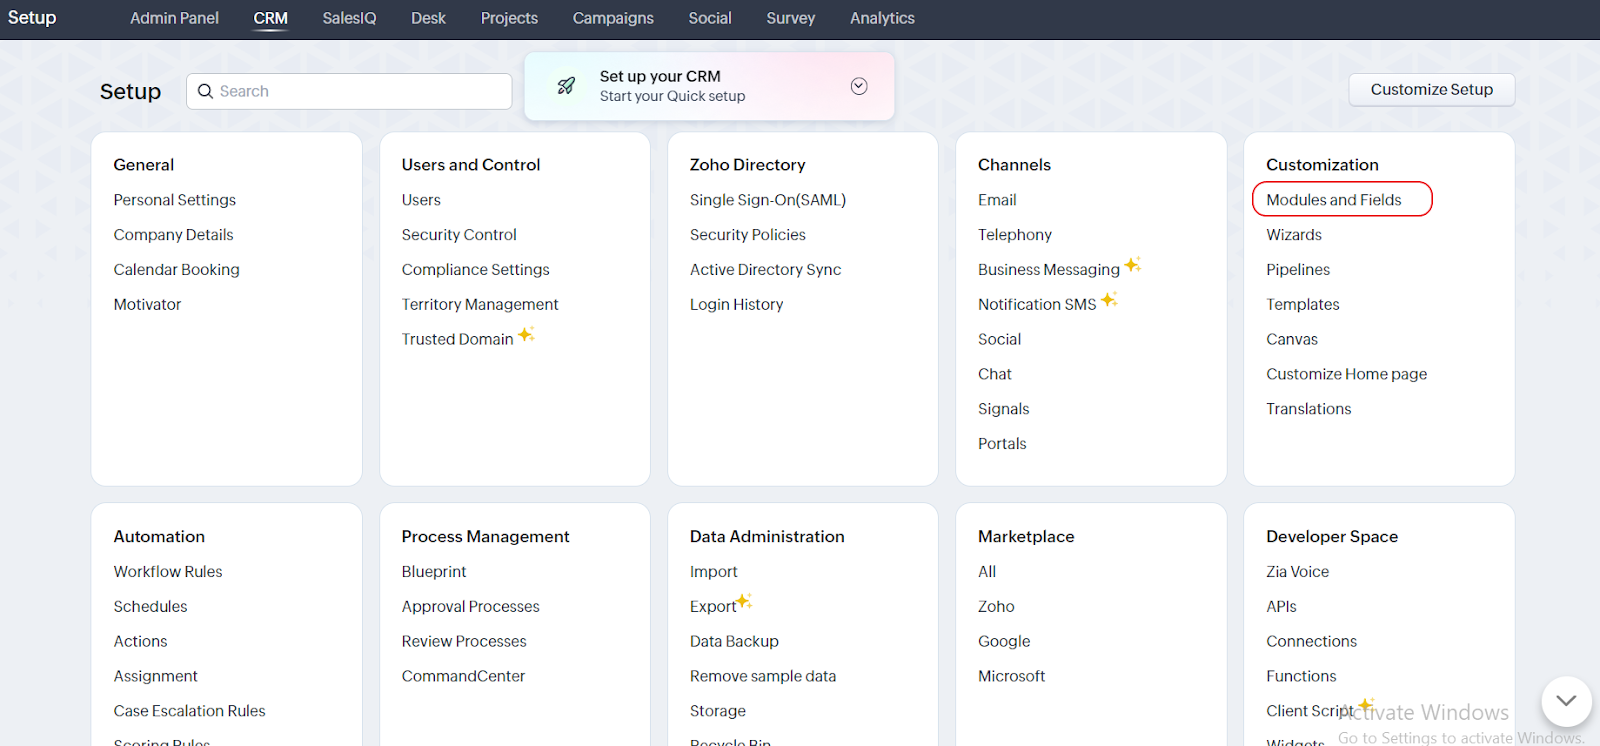Screen dimensions: 1600x746
Task: Open Review Processes
Action: [x=464, y=642]
